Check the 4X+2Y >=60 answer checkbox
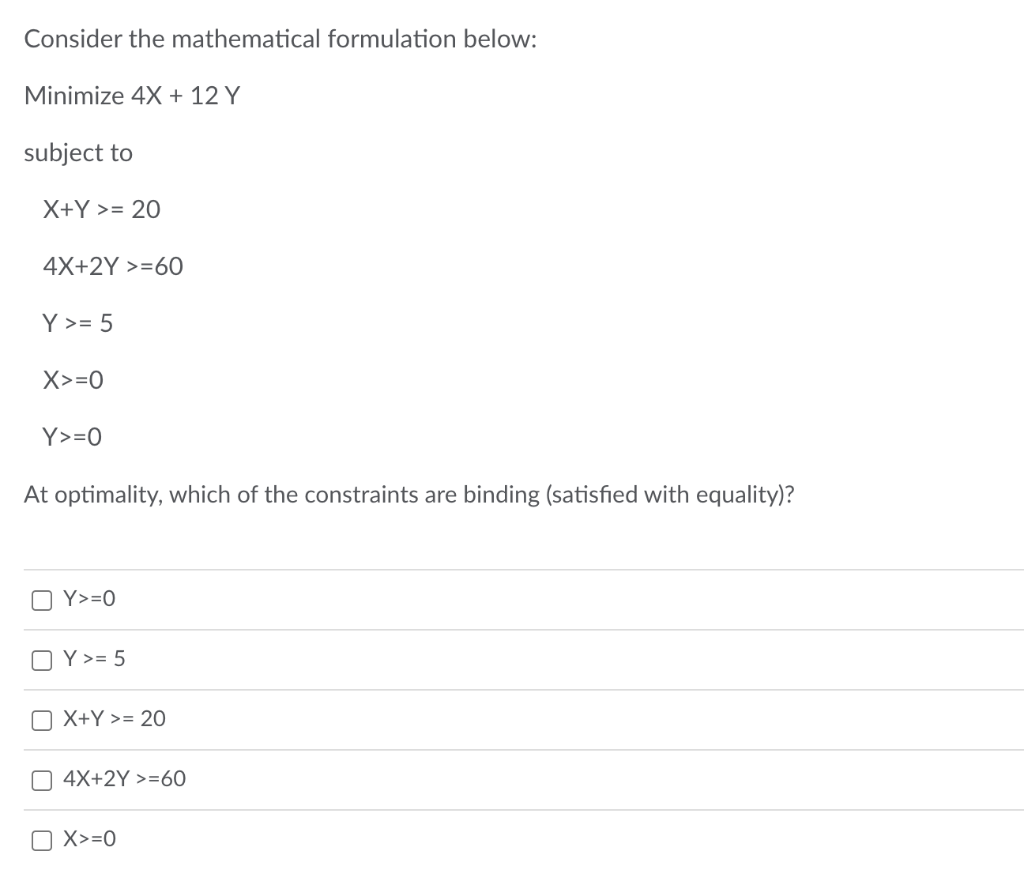Screen dimensions: 1024x885 (x=40, y=779)
